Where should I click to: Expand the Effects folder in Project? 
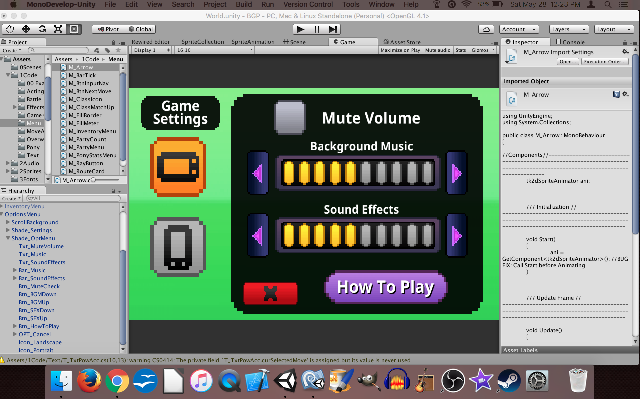pos(15,107)
